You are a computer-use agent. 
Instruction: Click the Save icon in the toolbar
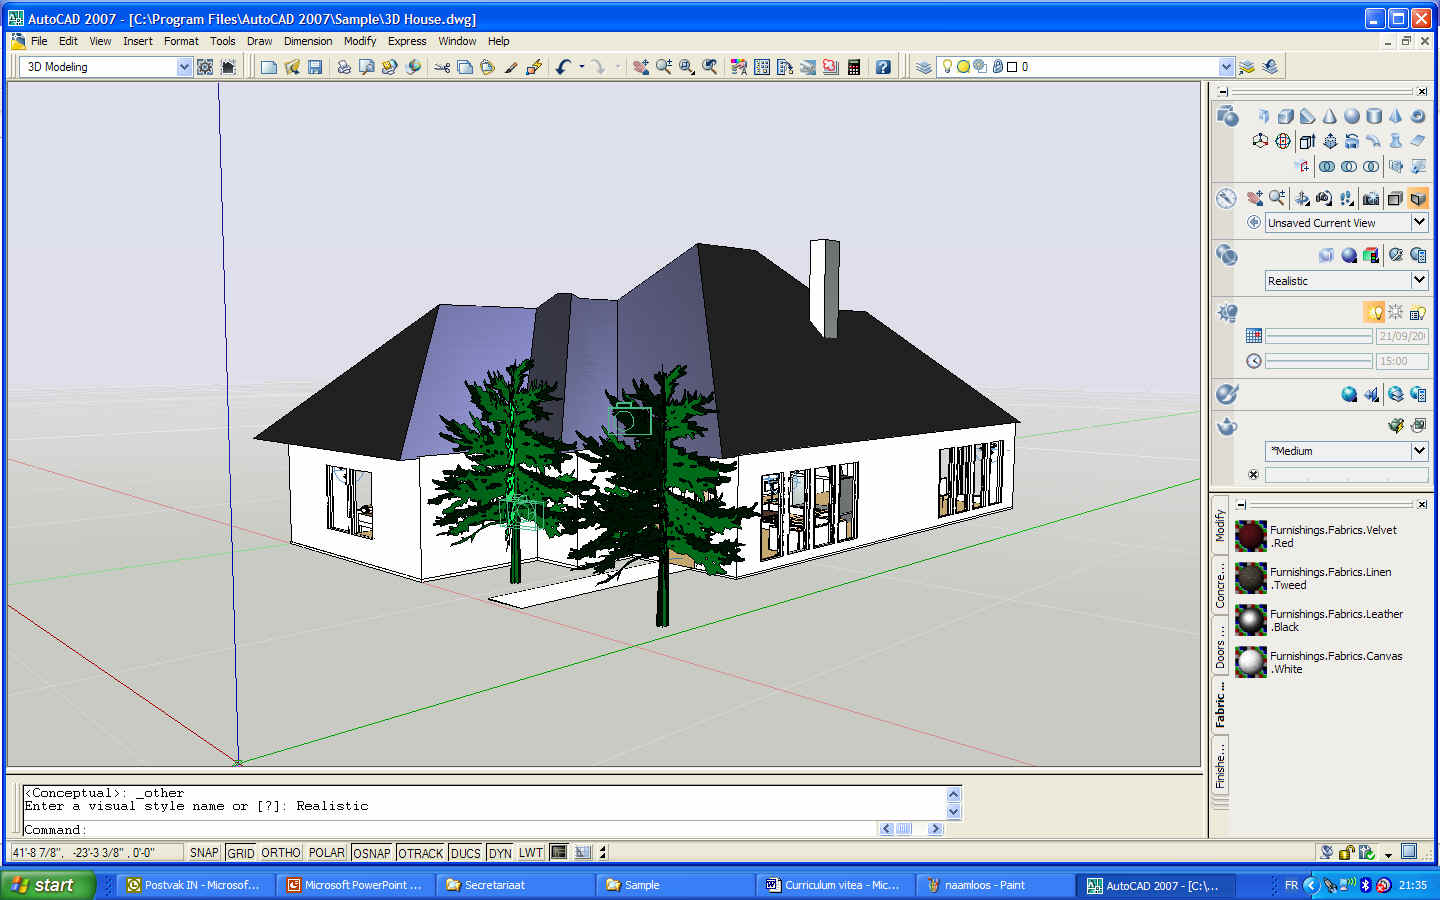tap(315, 67)
